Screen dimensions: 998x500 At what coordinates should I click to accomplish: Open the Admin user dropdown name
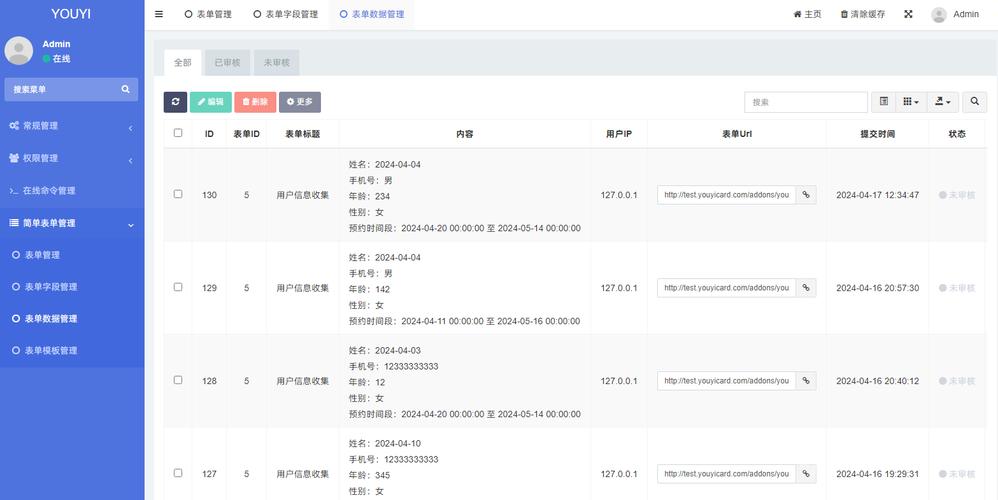coord(966,14)
